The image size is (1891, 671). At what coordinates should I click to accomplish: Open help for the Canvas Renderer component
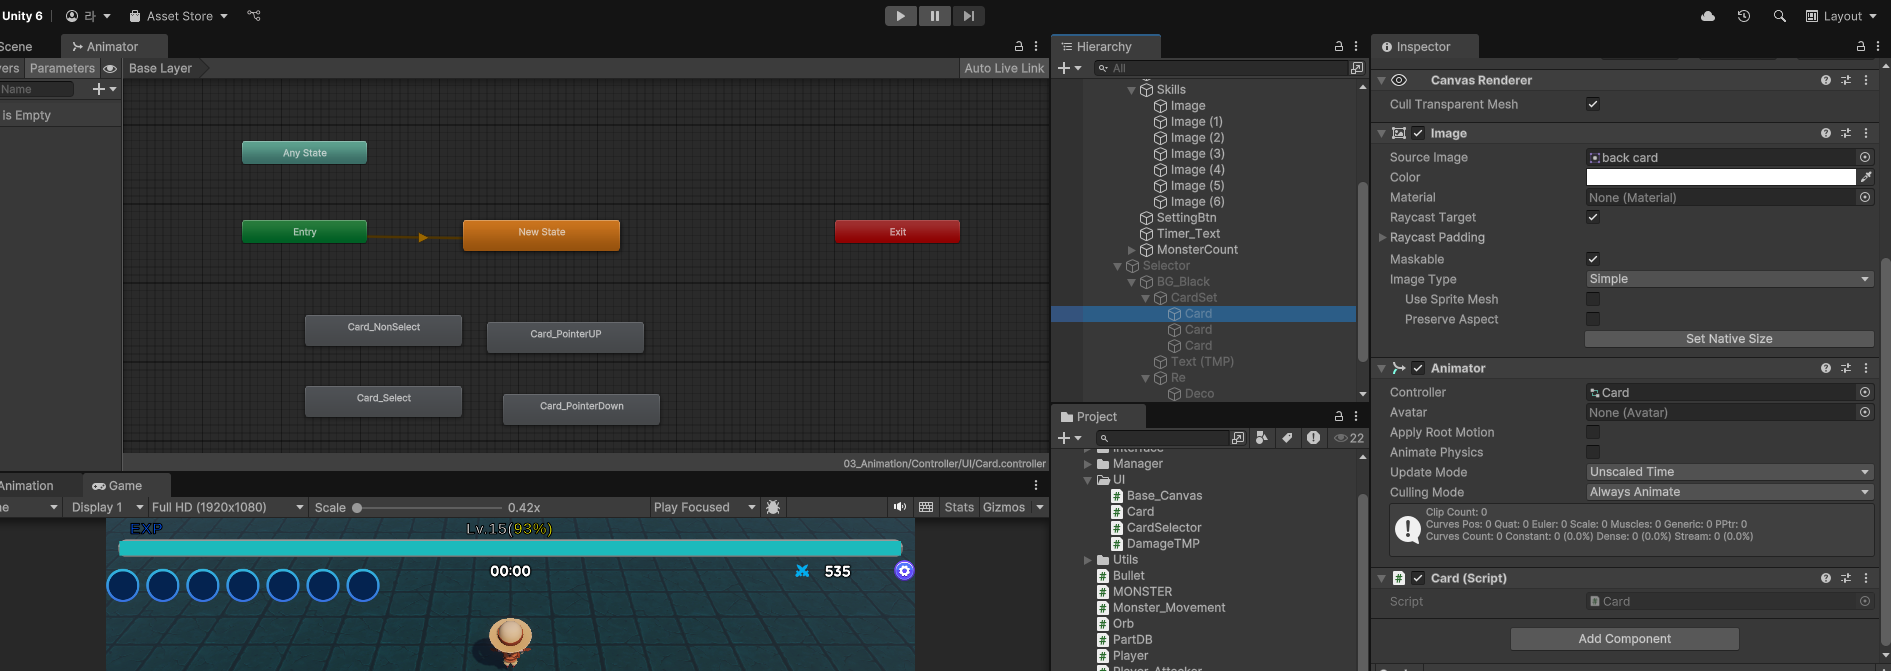(1826, 80)
